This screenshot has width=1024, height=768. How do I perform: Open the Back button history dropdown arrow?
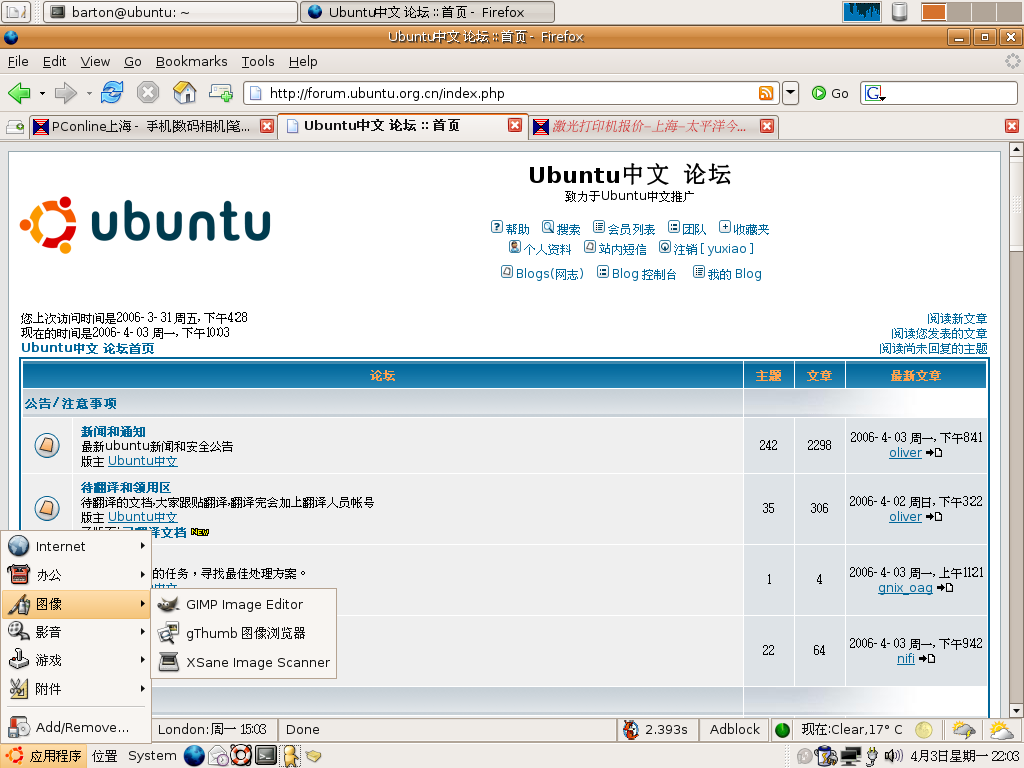pyautogui.click(x=42, y=93)
